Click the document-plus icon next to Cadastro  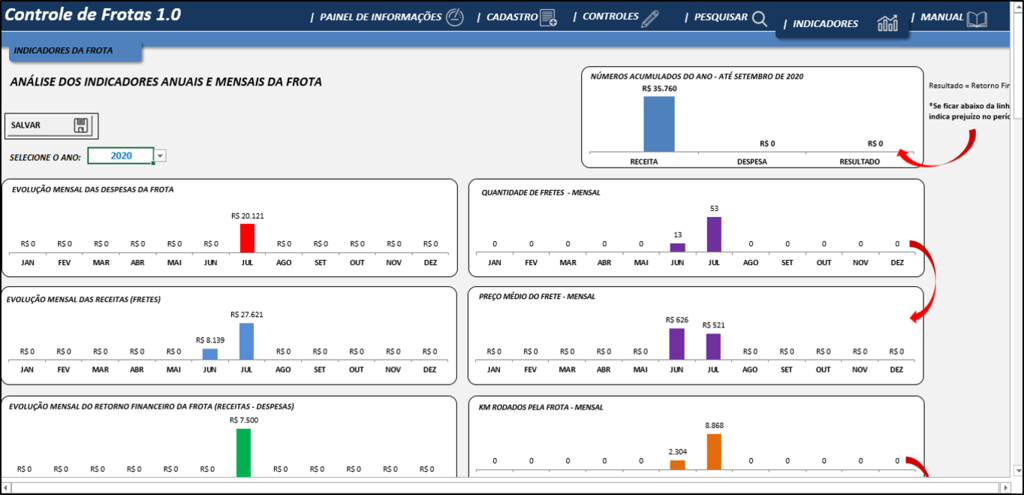[548, 18]
